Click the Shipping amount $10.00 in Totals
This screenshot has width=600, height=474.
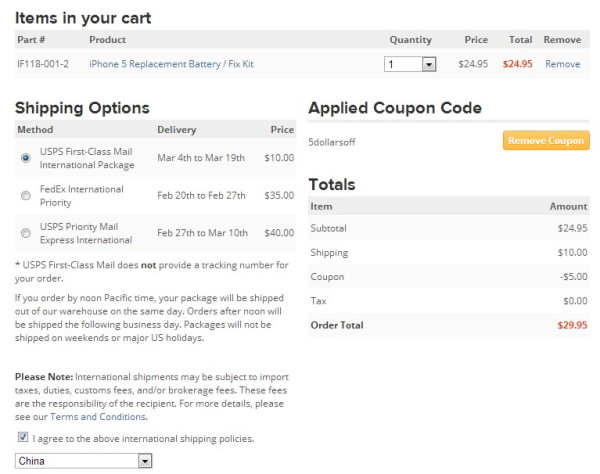click(x=572, y=252)
